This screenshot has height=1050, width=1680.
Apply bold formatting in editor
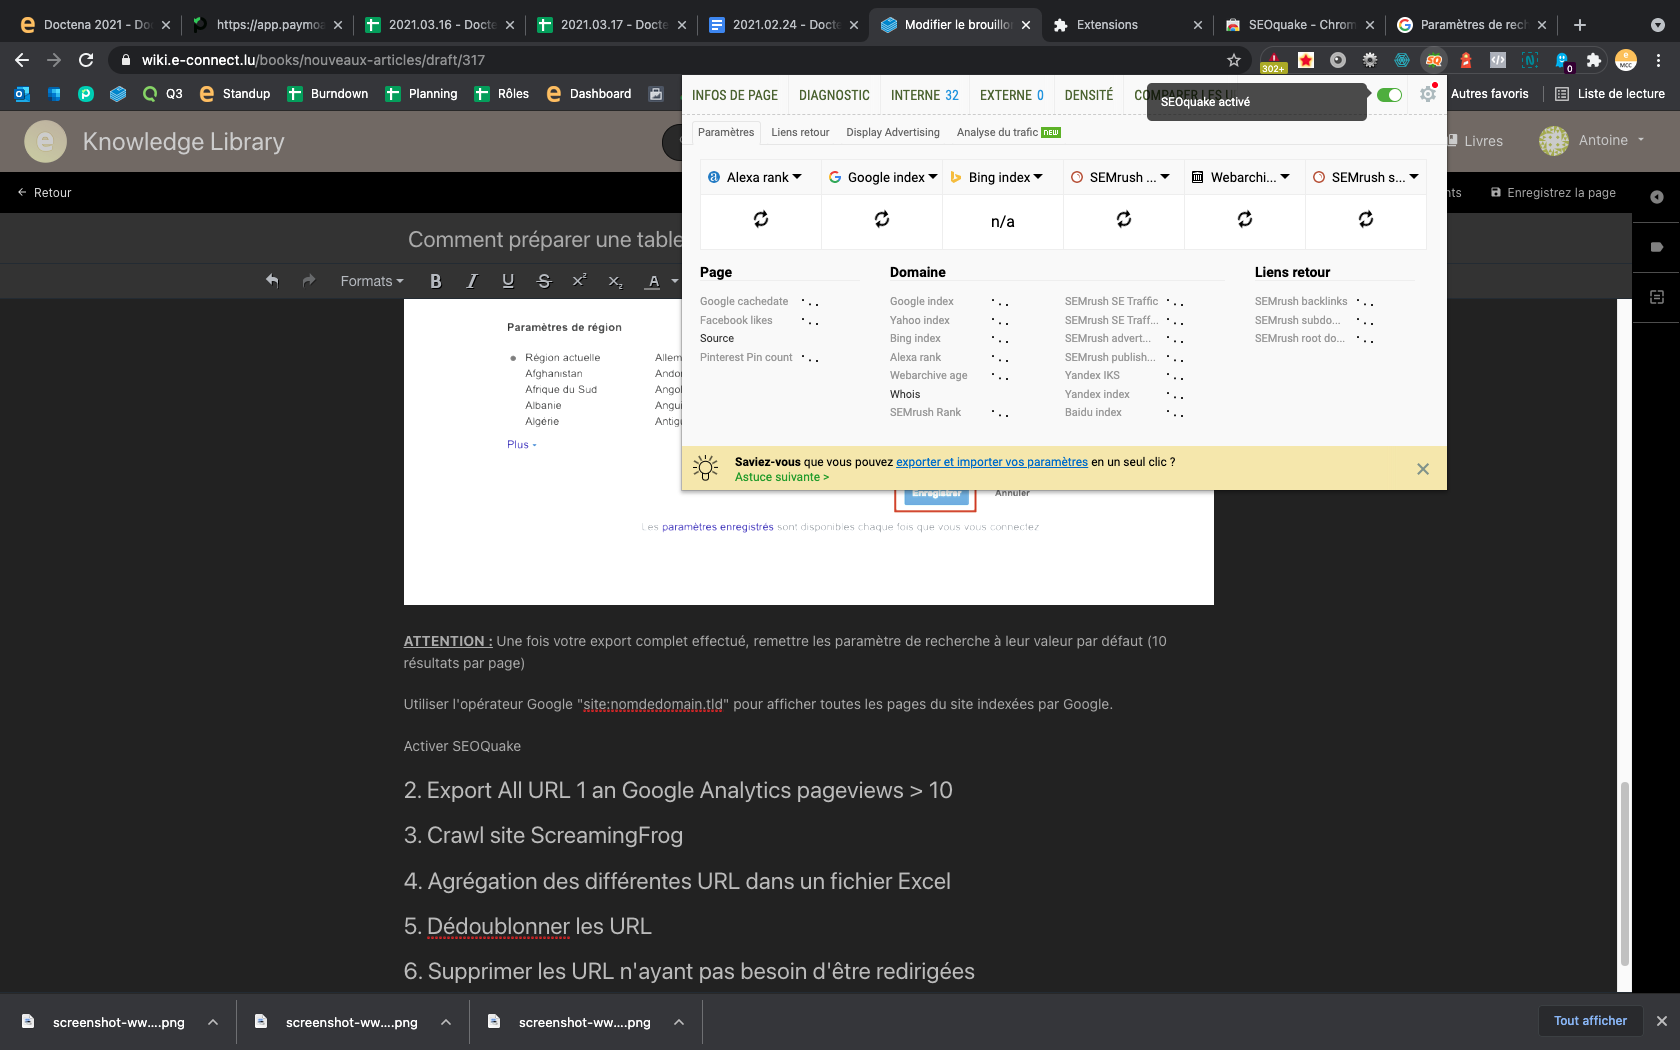tap(435, 281)
